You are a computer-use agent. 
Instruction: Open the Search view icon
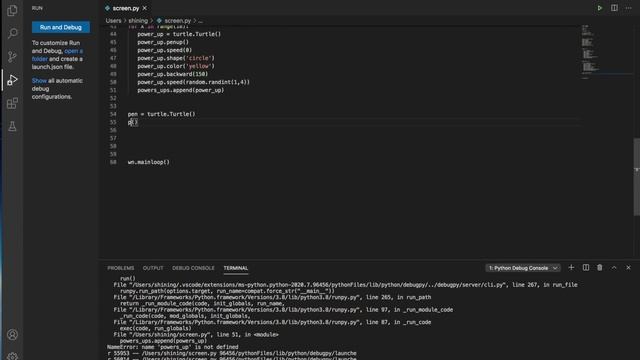[x=12, y=33]
